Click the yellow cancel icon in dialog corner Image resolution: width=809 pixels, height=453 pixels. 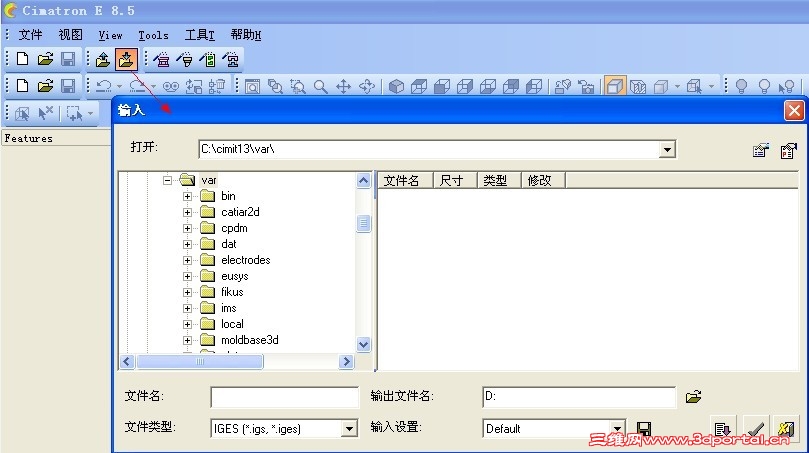786,428
